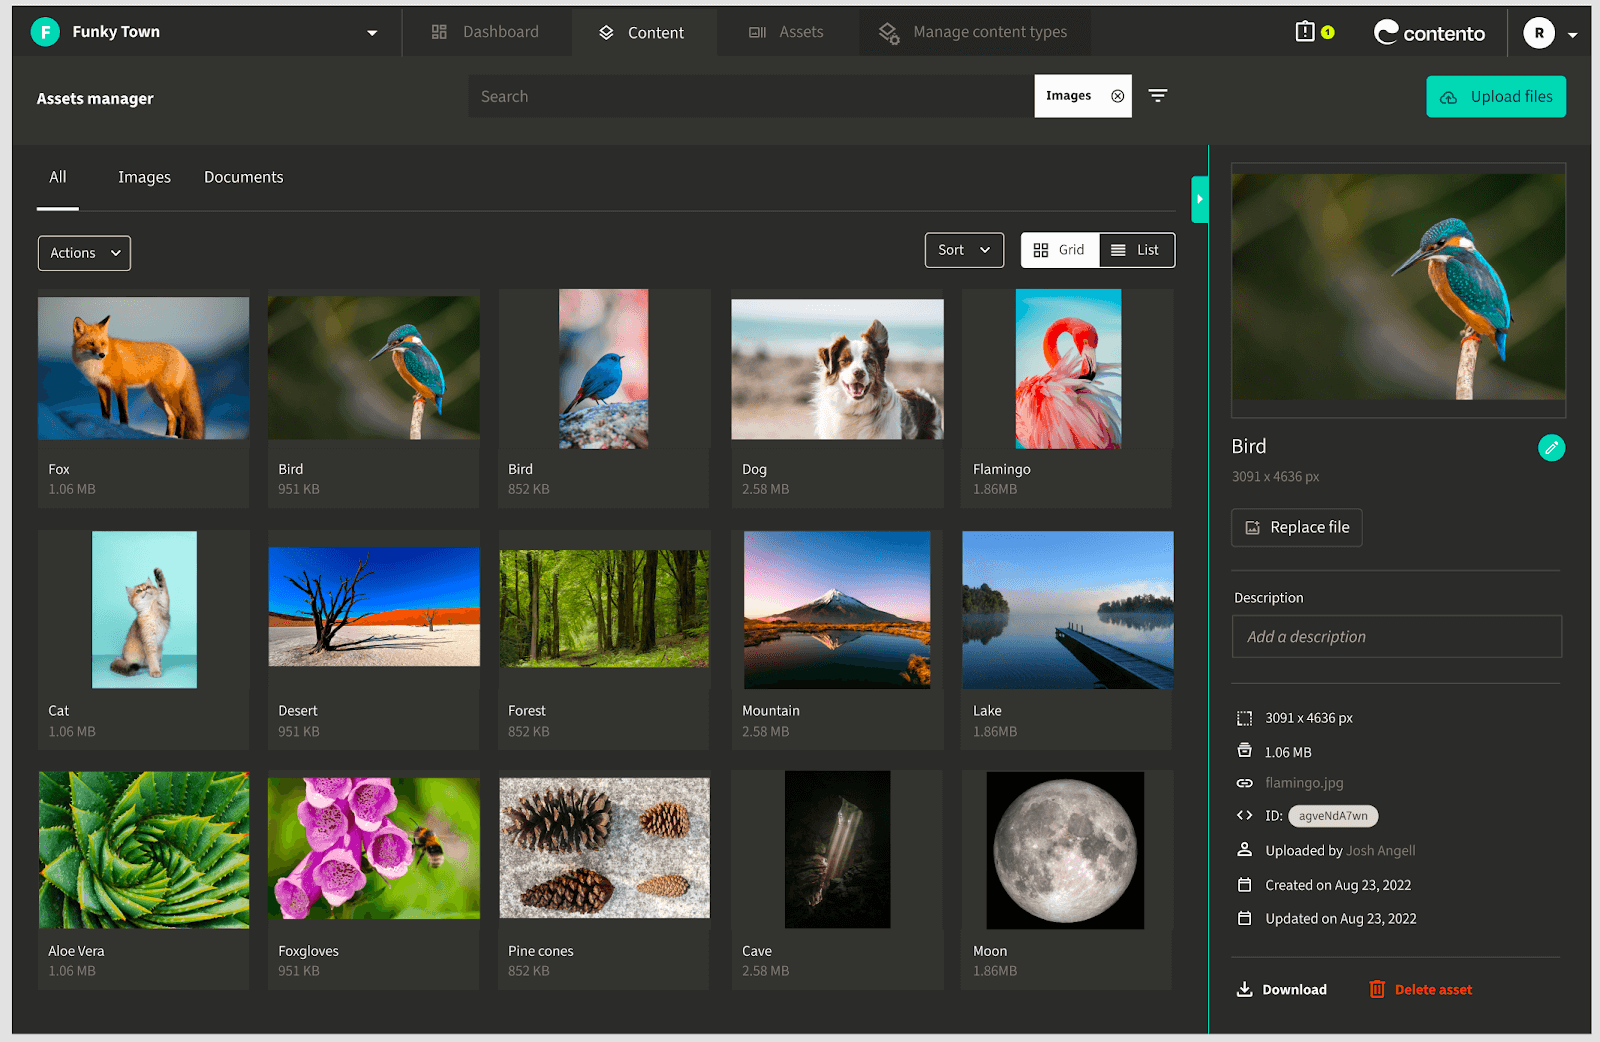The image size is (1600, 1042).
Task: Switch asset view to List mode
Action: point(1136,250)
